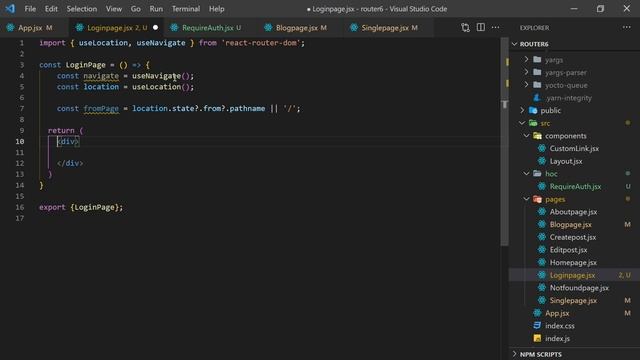Collapse the src folder
The width and height of the screenshot is (640, 360).
(x=574, y=123)
